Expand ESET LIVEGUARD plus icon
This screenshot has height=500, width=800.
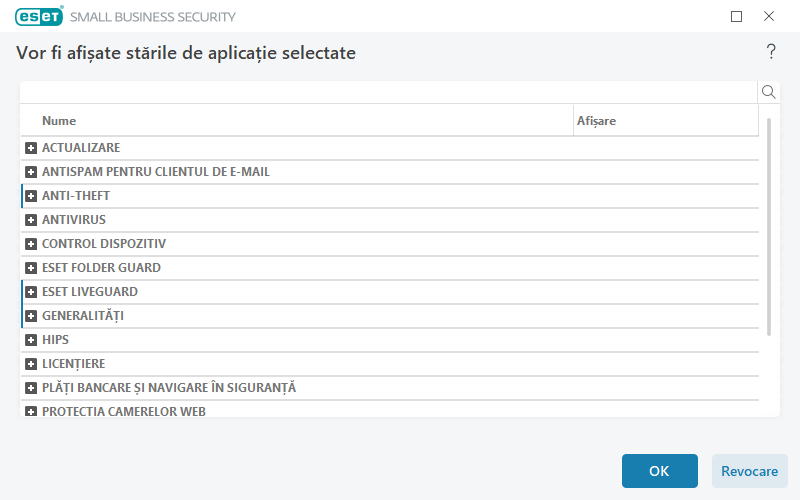click(x=31, y=292)
